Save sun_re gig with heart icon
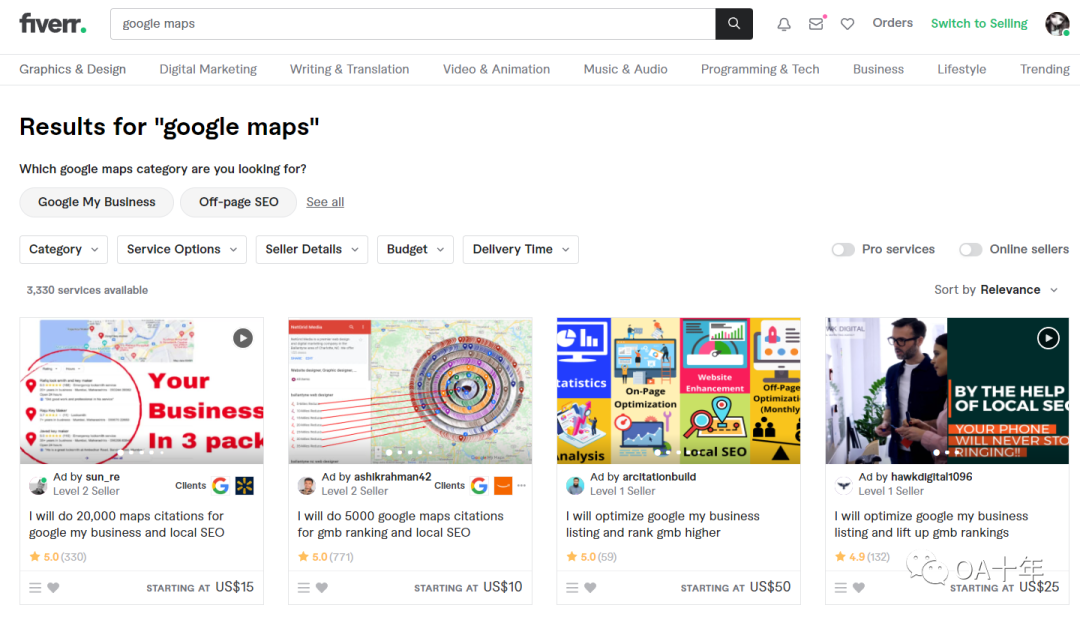The image size is (1080, 617). pyautogui.click(x=54, y=588)
